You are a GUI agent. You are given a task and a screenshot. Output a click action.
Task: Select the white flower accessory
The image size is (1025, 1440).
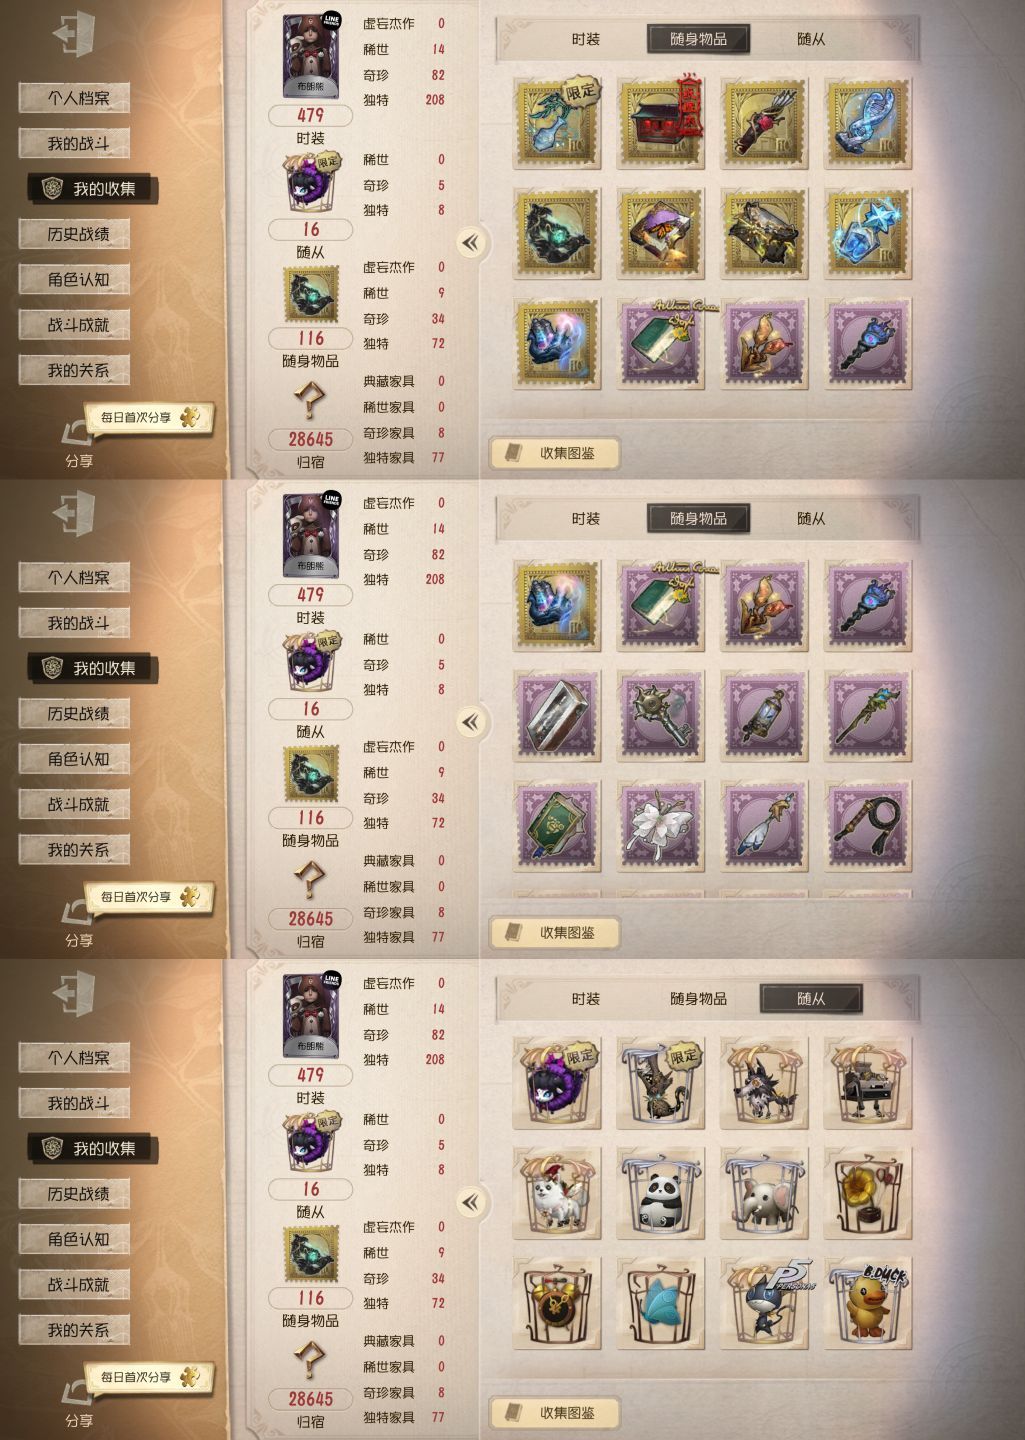(660, 825)
